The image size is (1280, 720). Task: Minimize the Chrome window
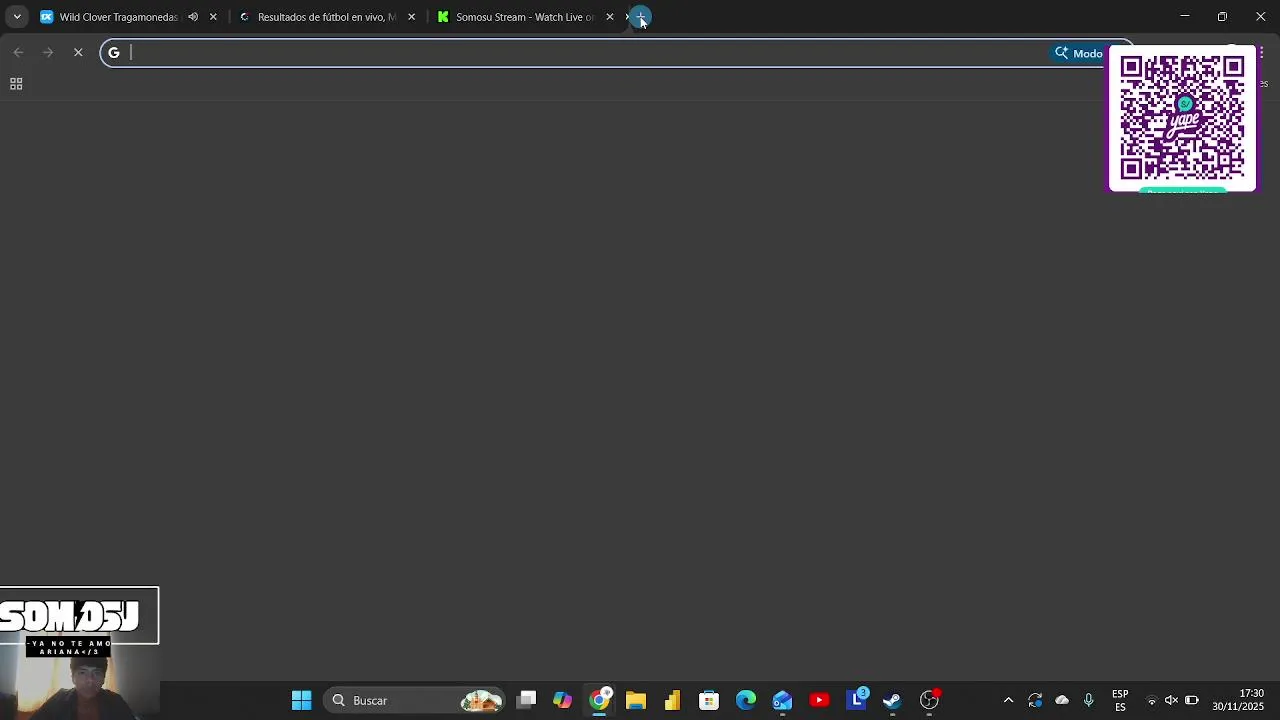pos(1185,17)
